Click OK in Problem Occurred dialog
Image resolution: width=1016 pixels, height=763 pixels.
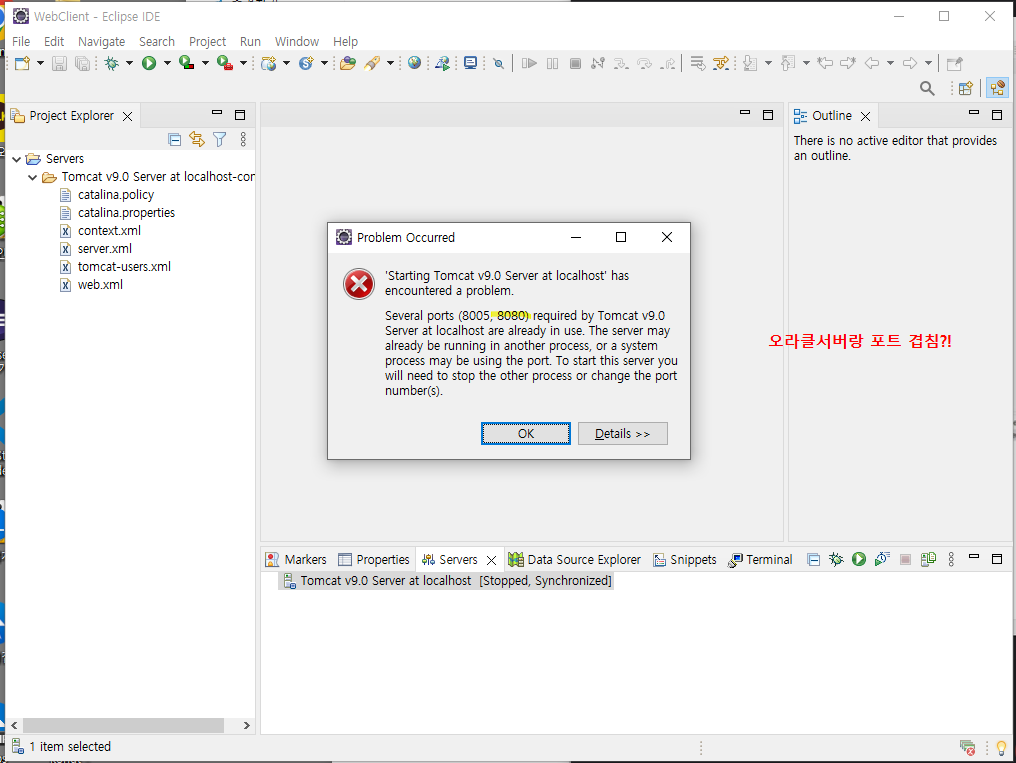525,433
